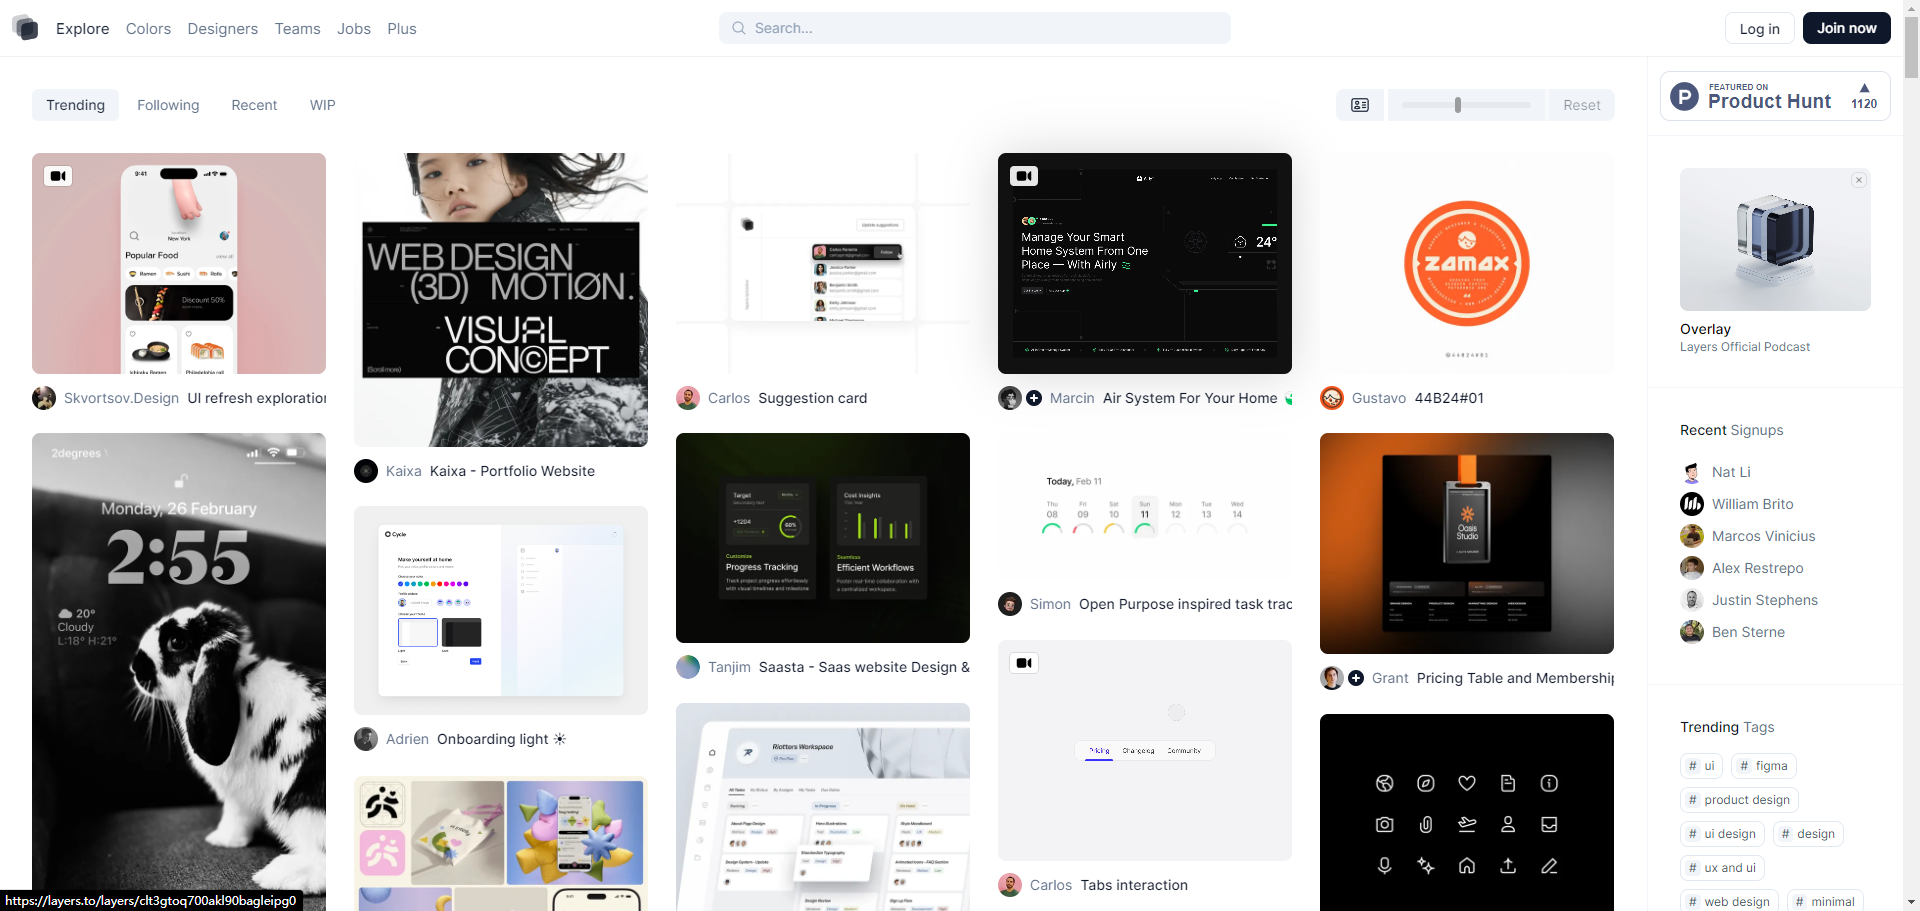
Task: Switch to the Recent tab
Action: coord(254,105)
